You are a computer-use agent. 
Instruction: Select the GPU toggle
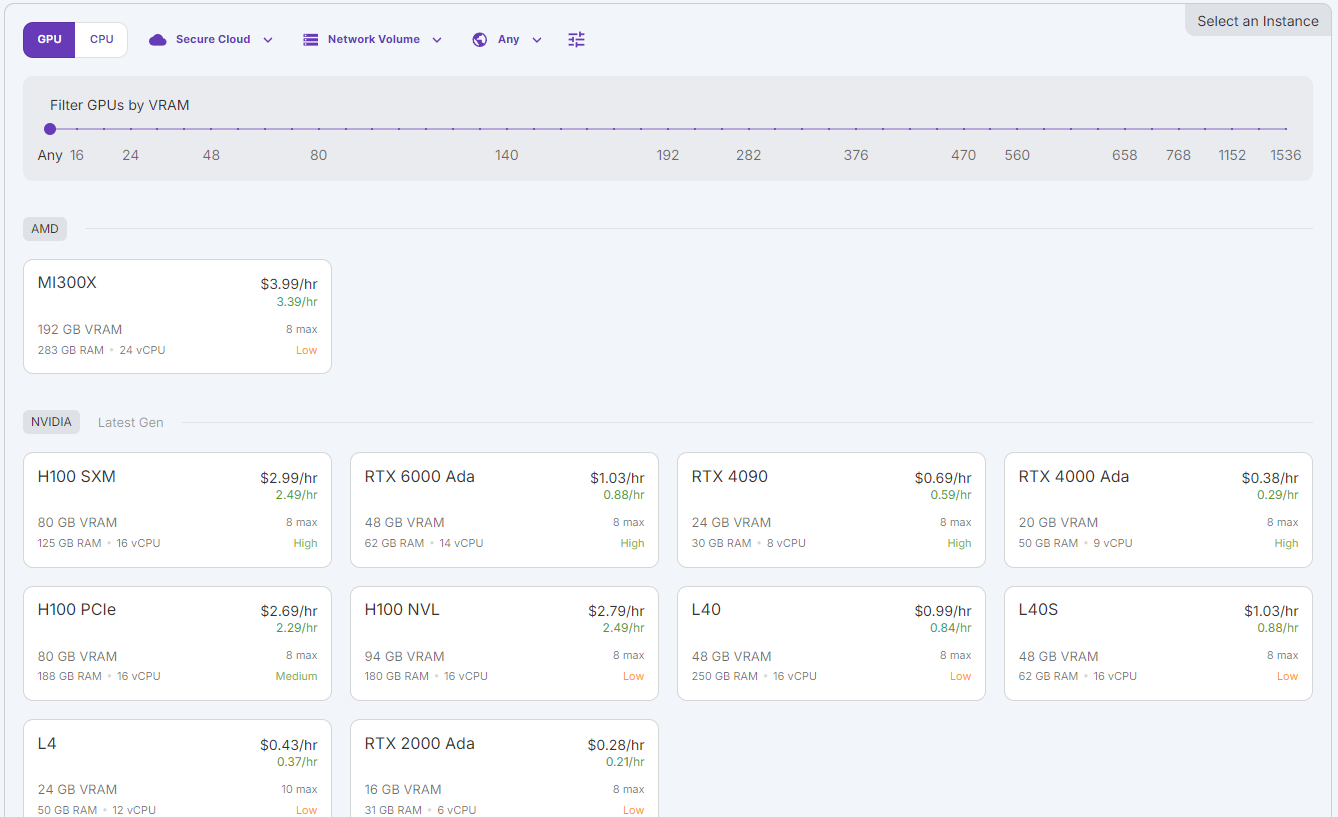48,39
